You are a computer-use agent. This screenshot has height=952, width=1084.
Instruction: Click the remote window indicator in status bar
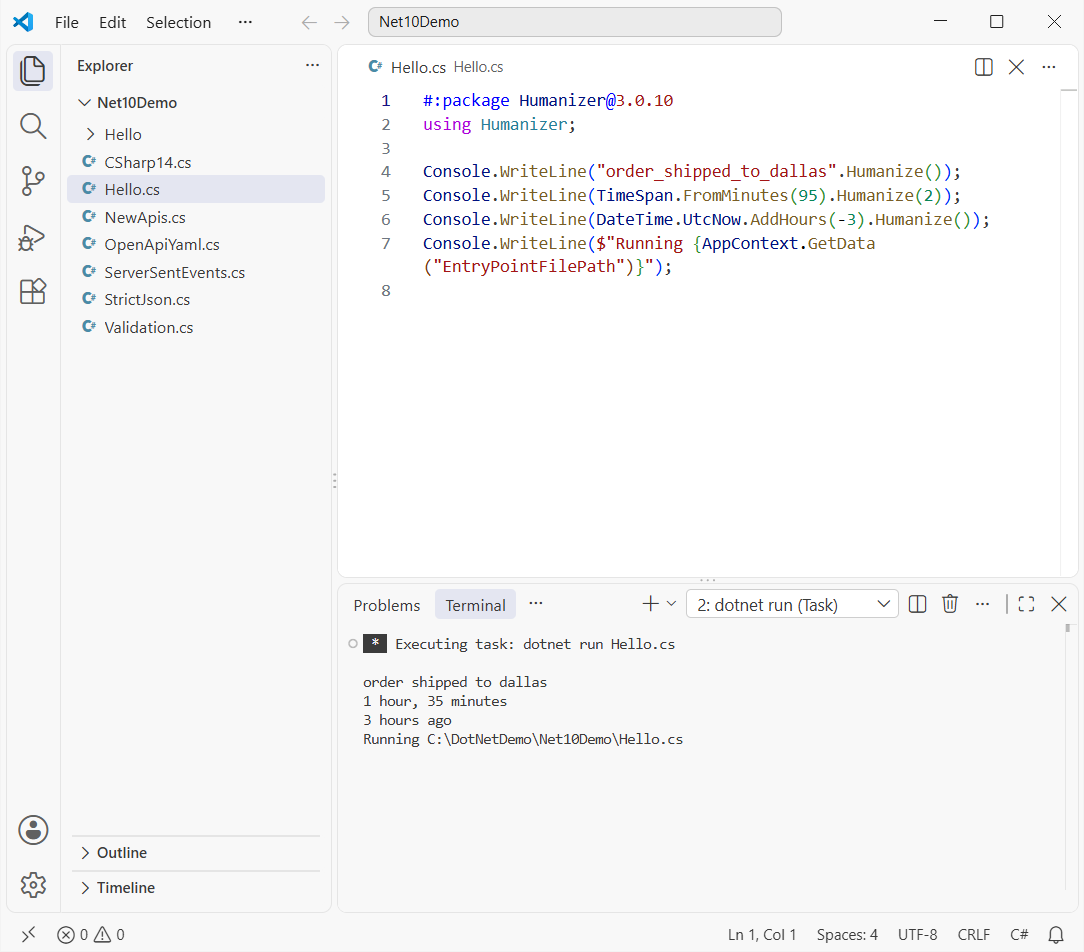[x=28, y=935]
